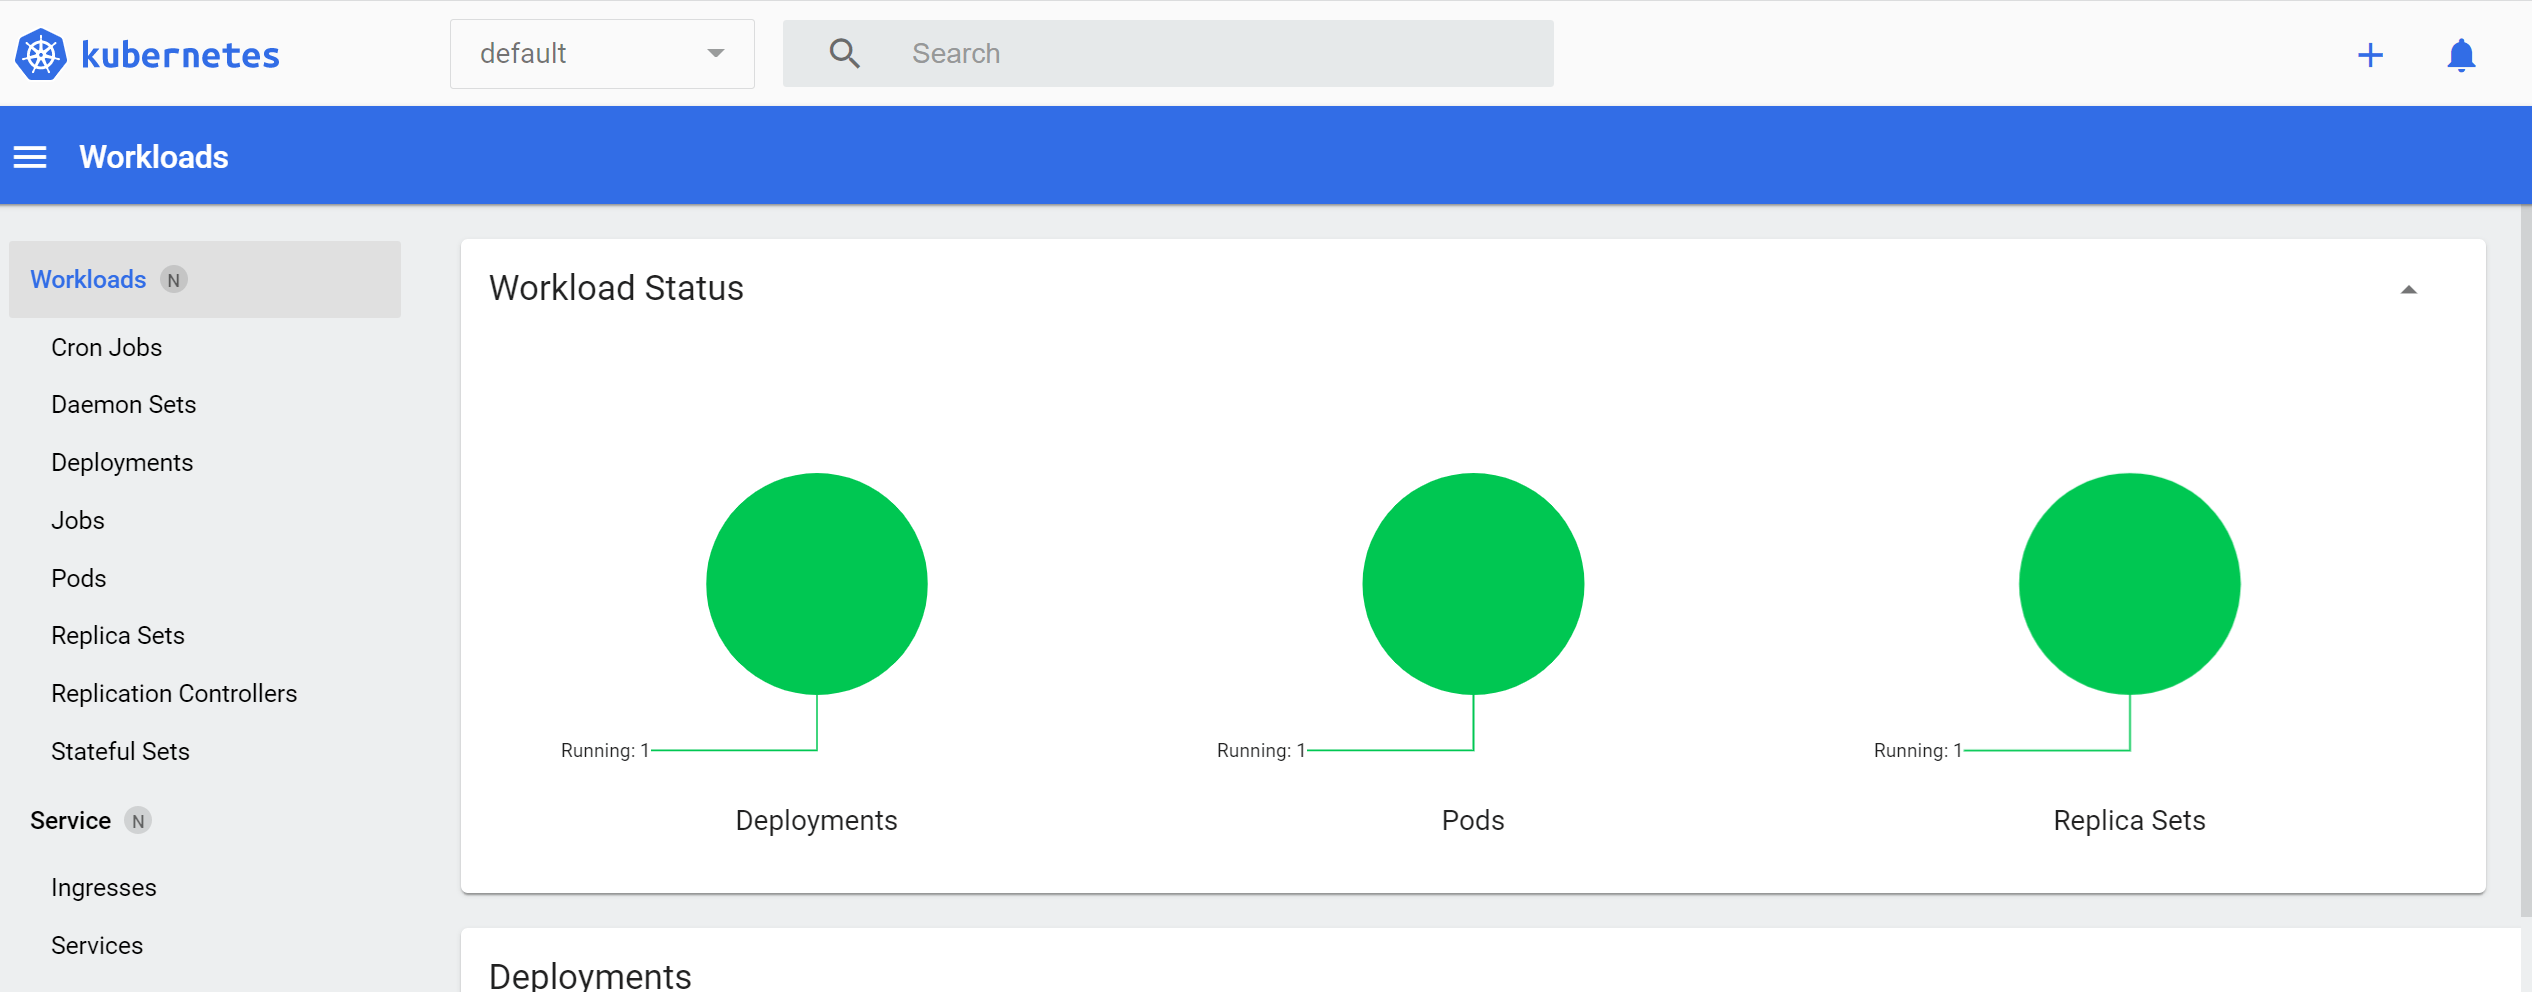The height and width of the screenshot is (992, 2532).
Task: Click the create new resource plus icon
Action: (x=2370, y=54)
